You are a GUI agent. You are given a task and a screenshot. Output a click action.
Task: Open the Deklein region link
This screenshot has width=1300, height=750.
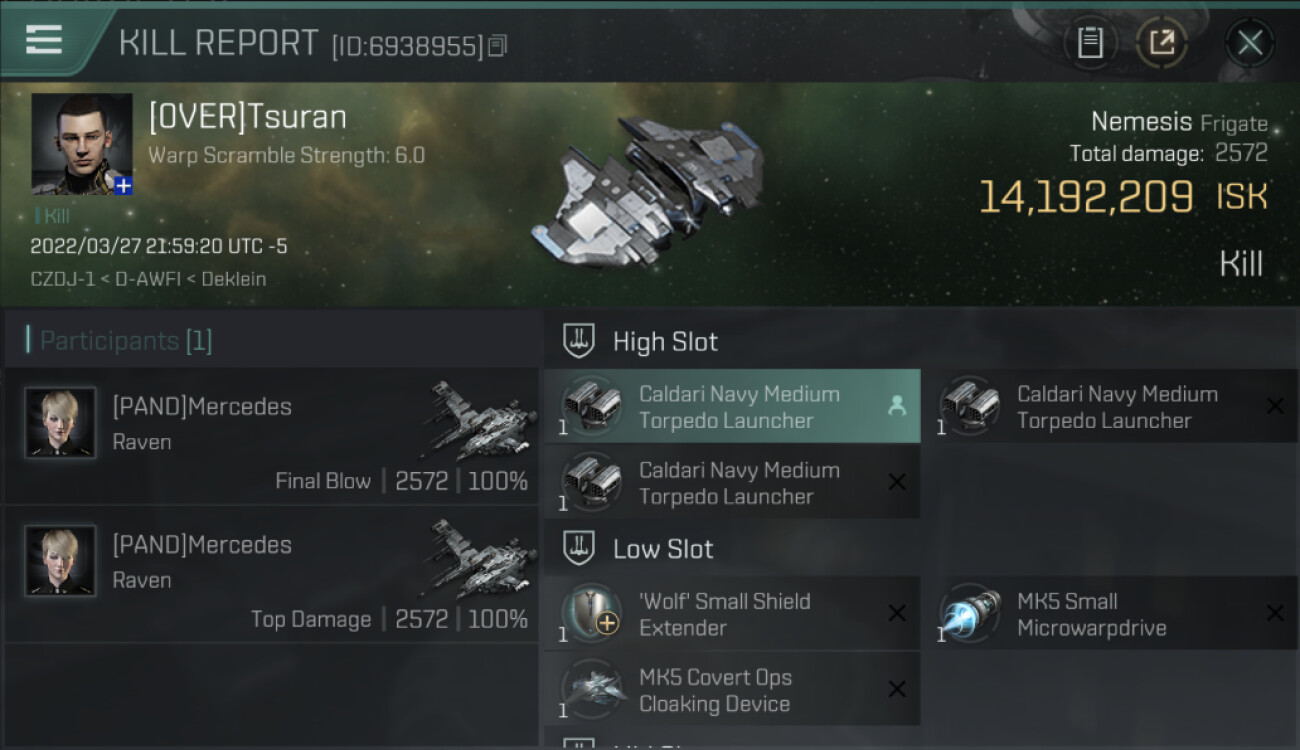tap(234, 279)
